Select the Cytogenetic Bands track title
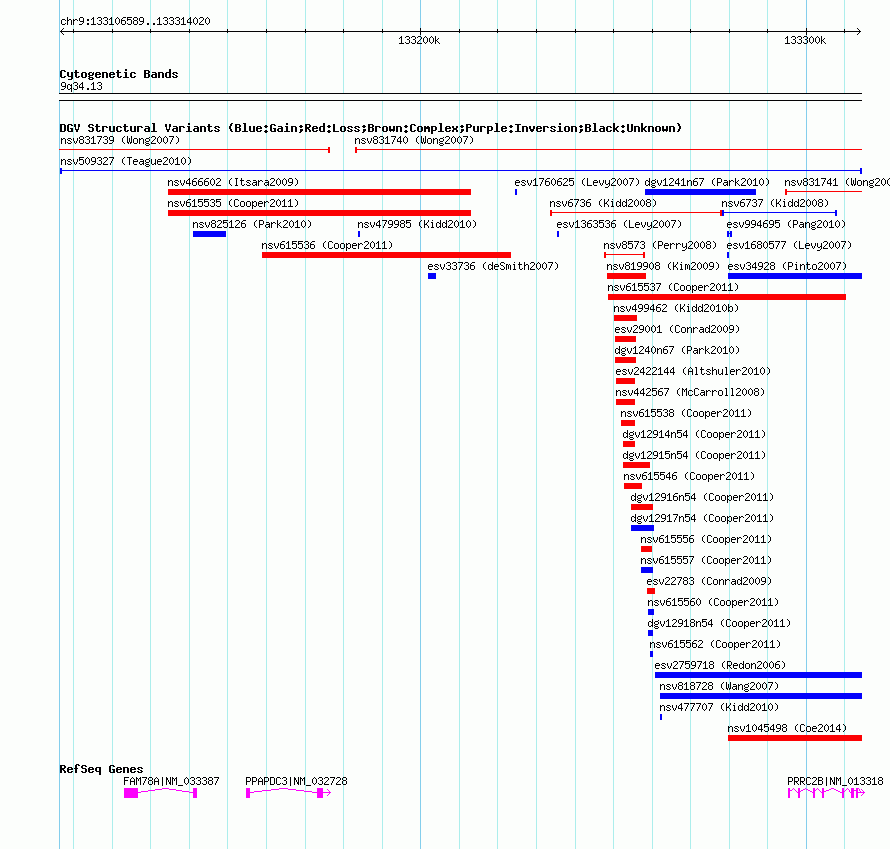The height and width of the screenshot is (849, 890). coord(119,74)
